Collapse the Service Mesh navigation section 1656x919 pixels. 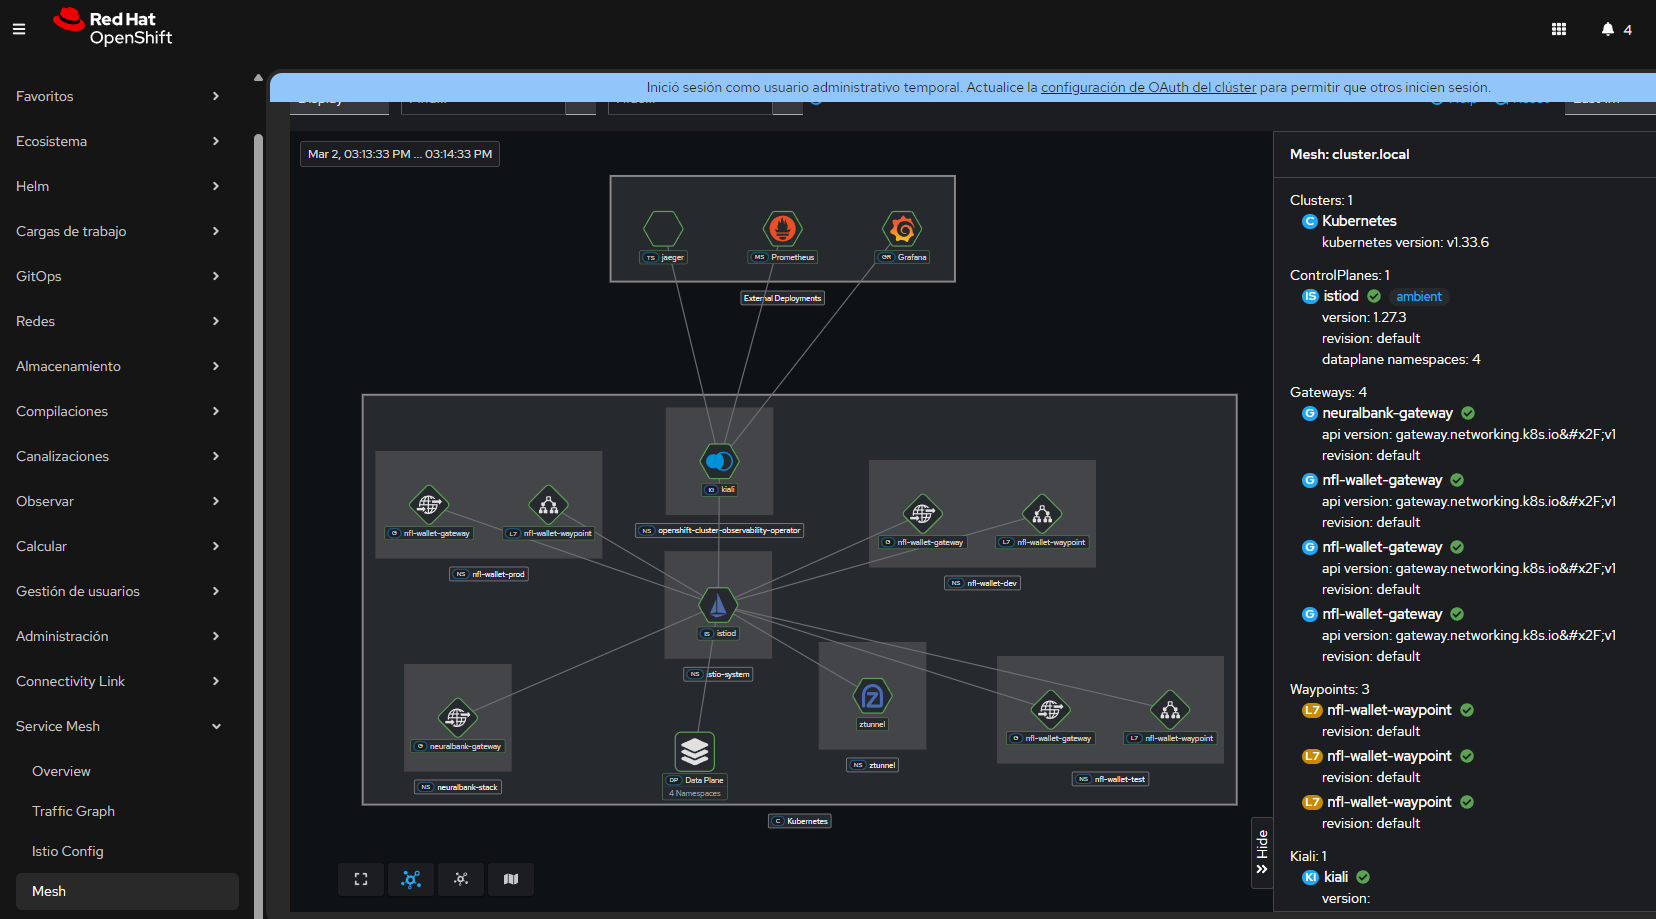pos(118,726)
